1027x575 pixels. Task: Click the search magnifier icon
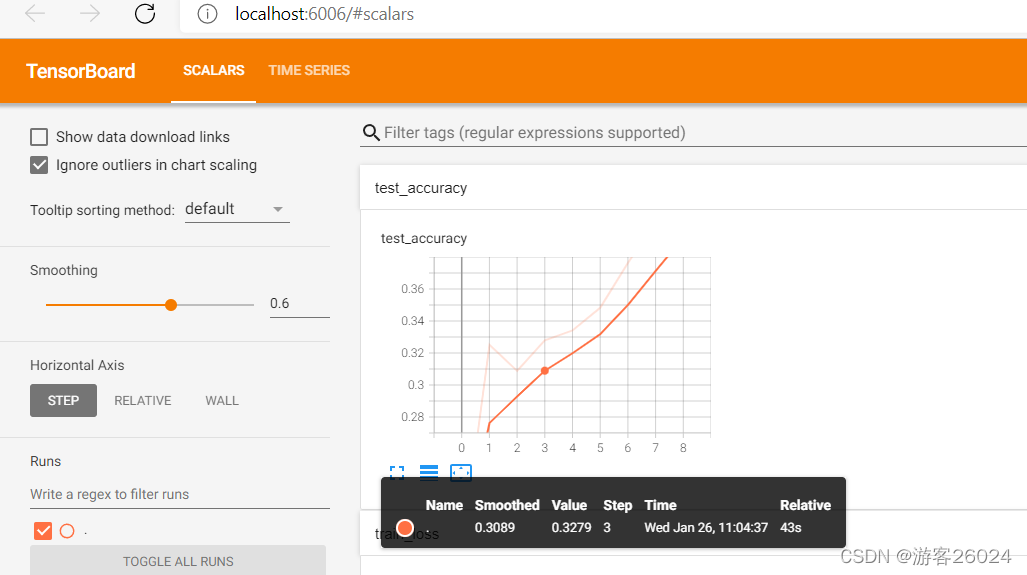pos(371,133)
